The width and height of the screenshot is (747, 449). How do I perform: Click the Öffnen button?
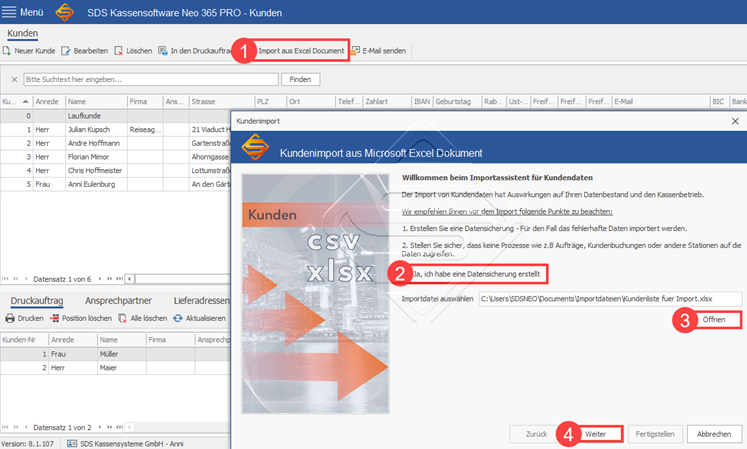point(714,319)
